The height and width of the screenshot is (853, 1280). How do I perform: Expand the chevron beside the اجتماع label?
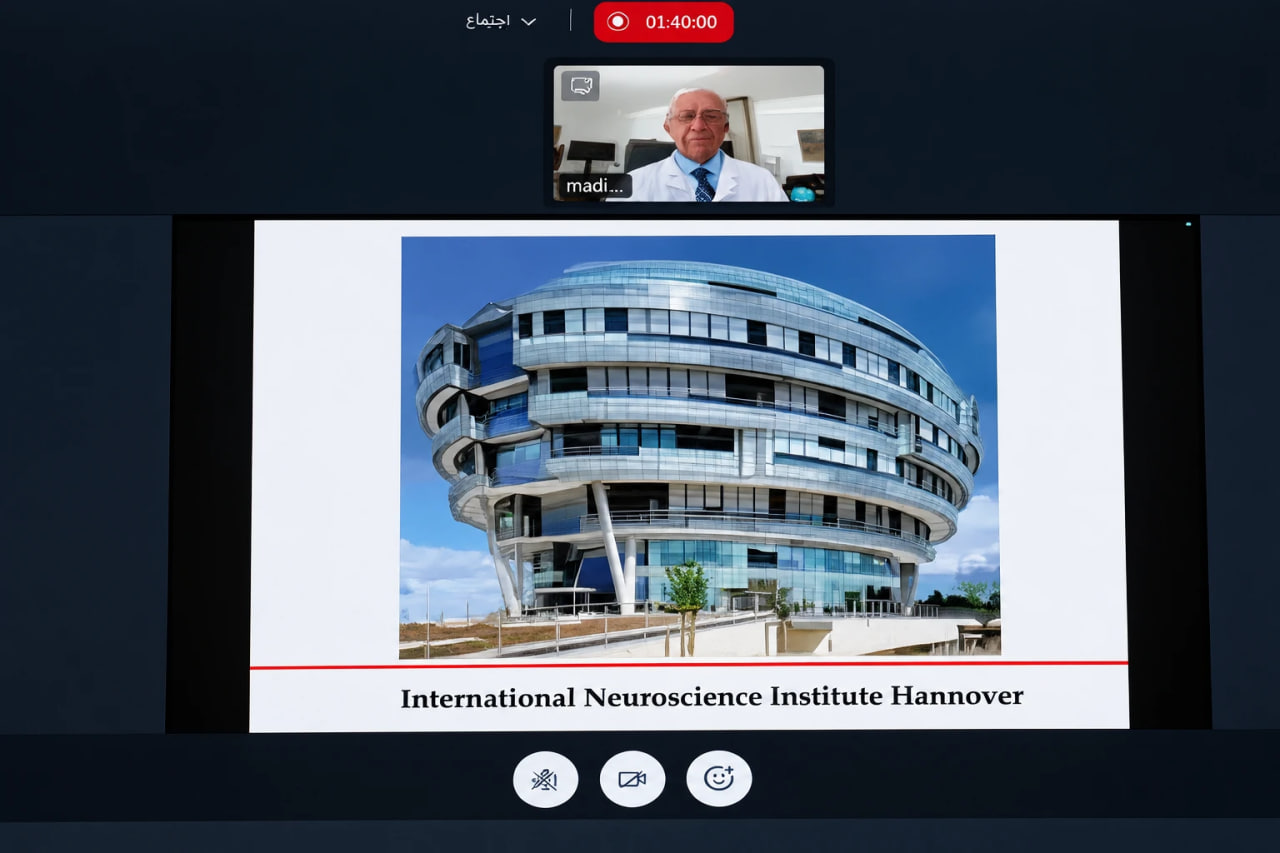point(529,22)
